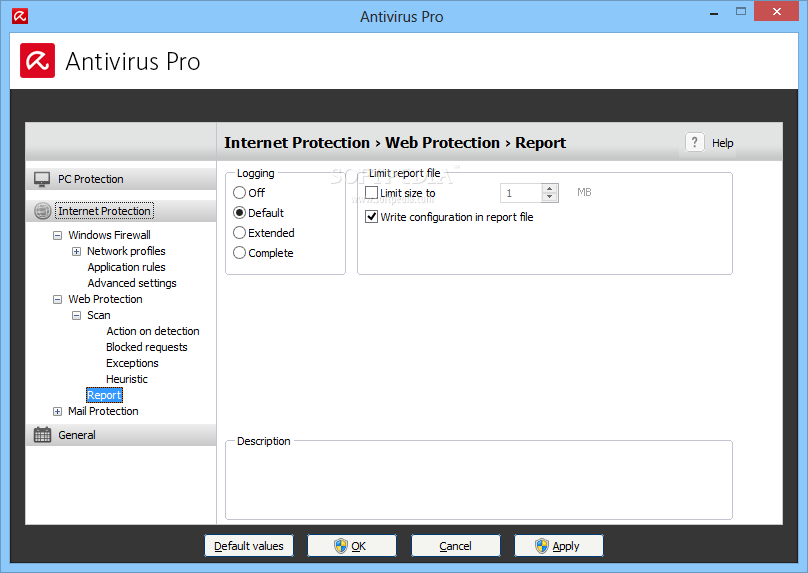Open Heuristic settings
Viewport: 808px width, 573px height.
pyautogui.click(x=127, y=379)
